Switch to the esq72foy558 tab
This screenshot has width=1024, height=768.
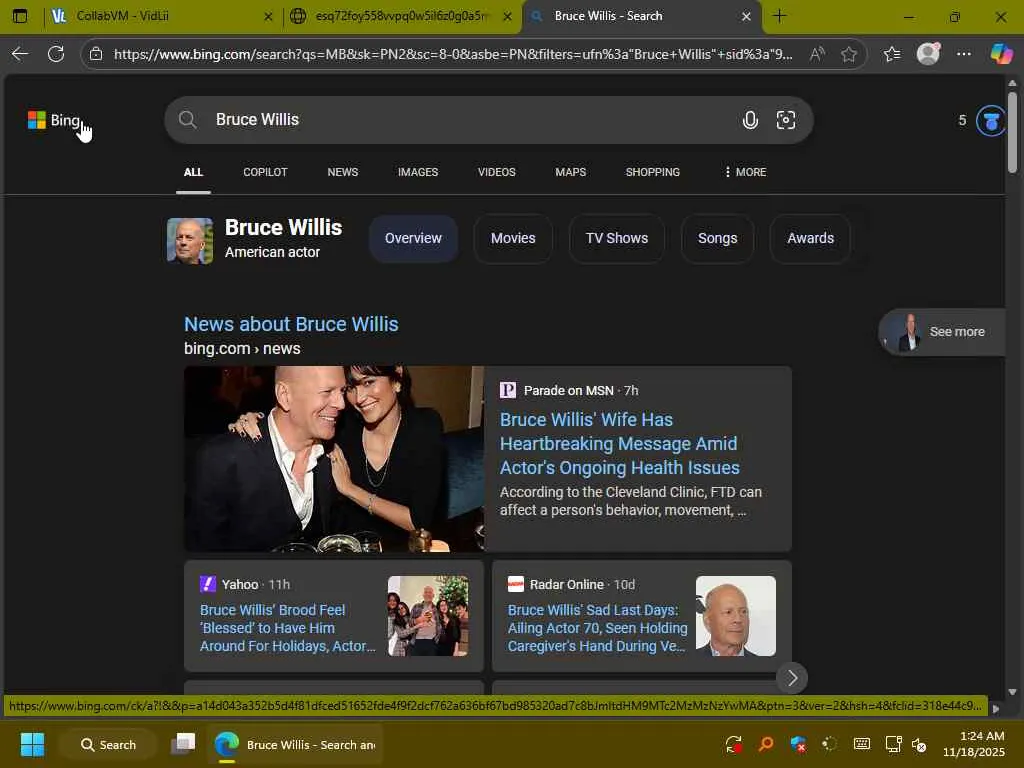[x=400, y=16]
